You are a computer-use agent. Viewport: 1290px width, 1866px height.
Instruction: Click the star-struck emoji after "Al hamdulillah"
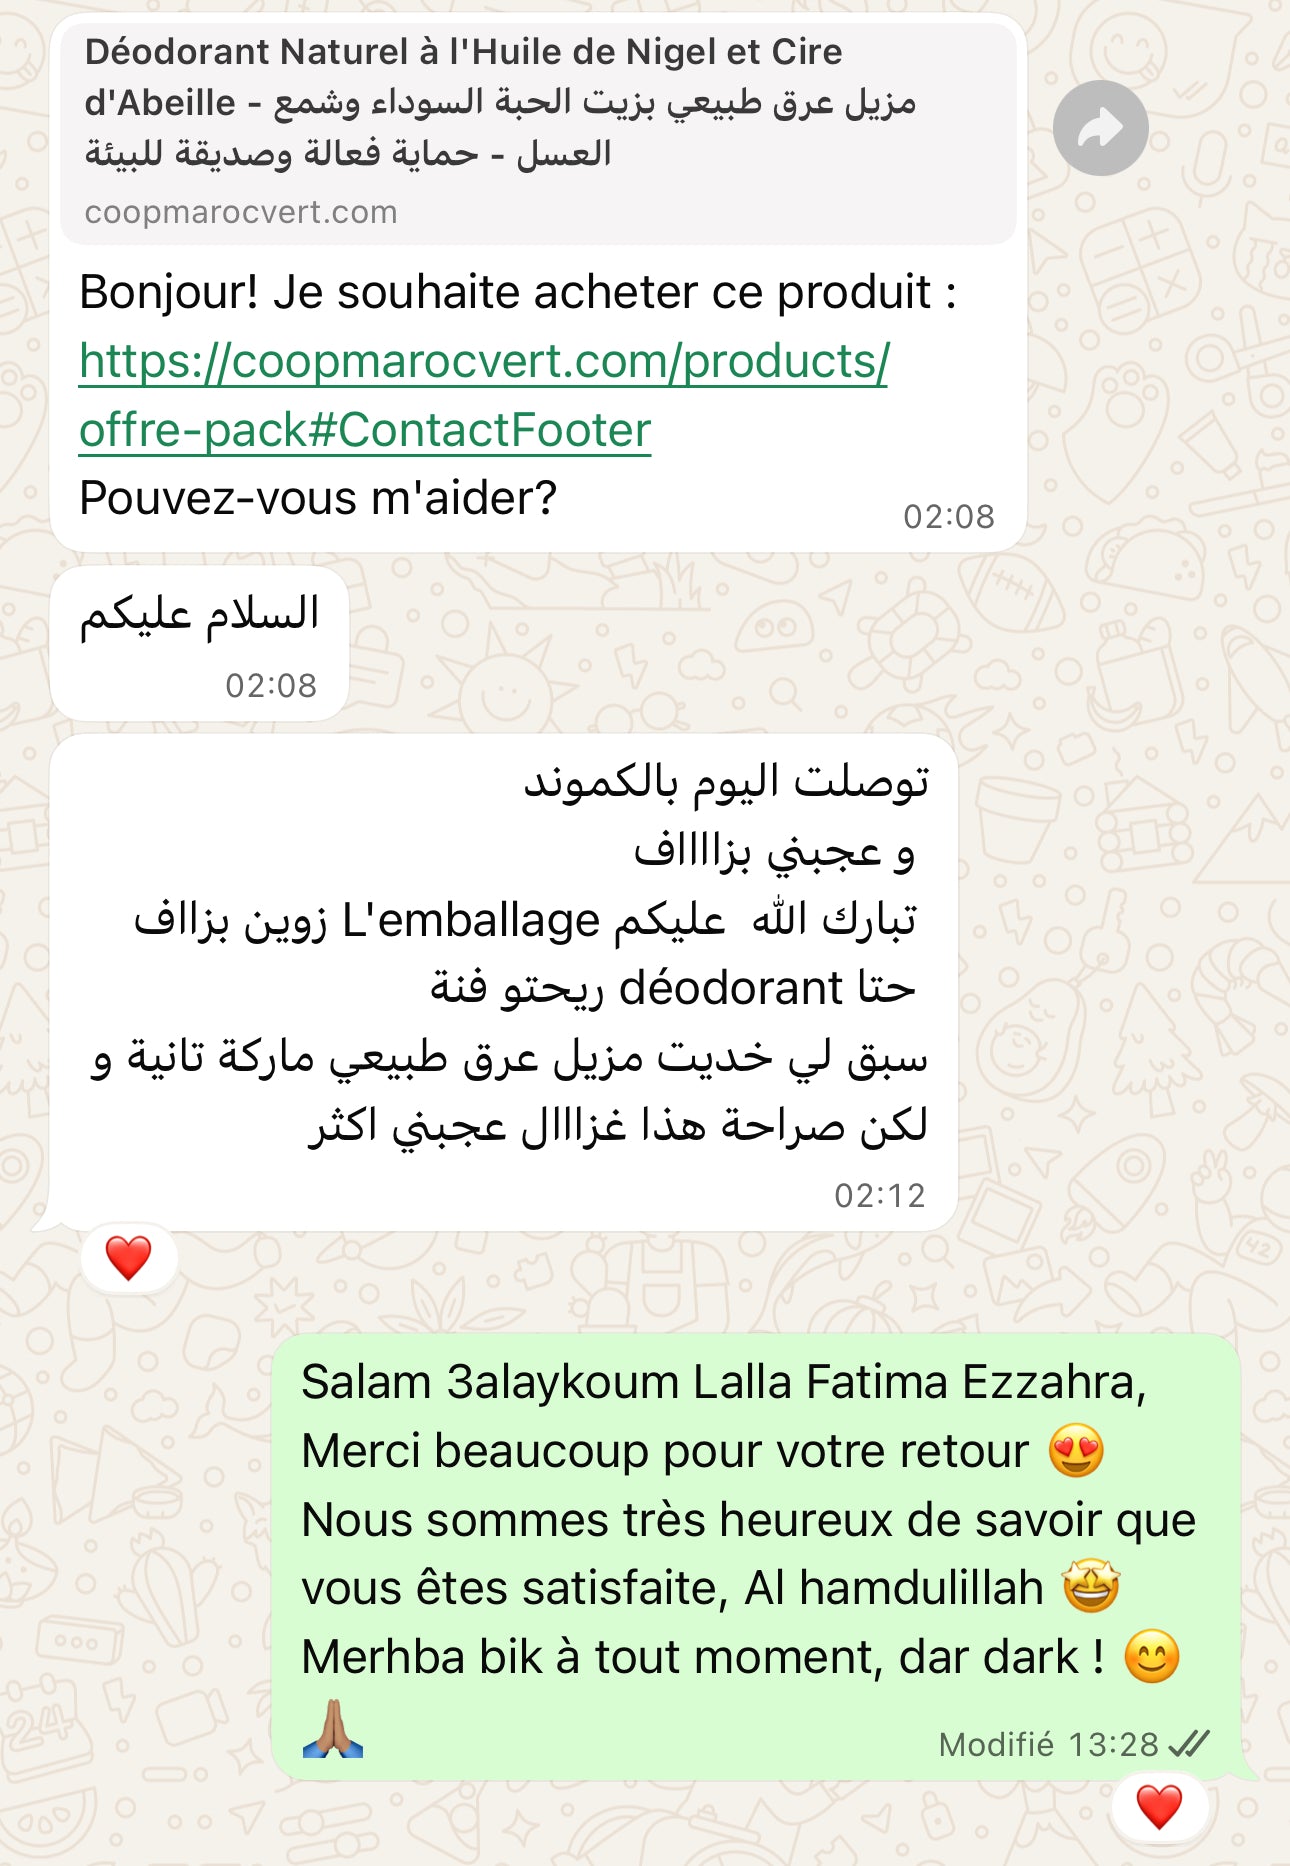click(x=1091, y=1587)
